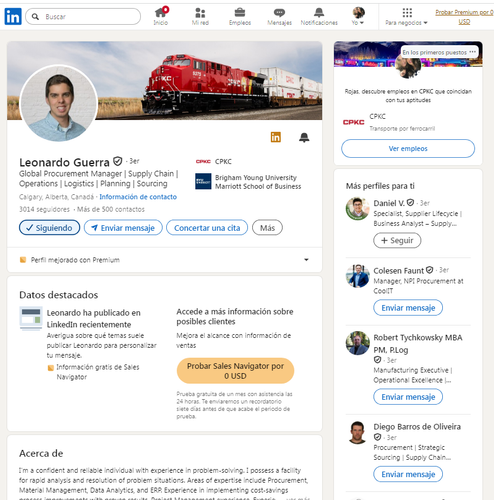Go to Inicio in the top navigation

tap(161, 16)
